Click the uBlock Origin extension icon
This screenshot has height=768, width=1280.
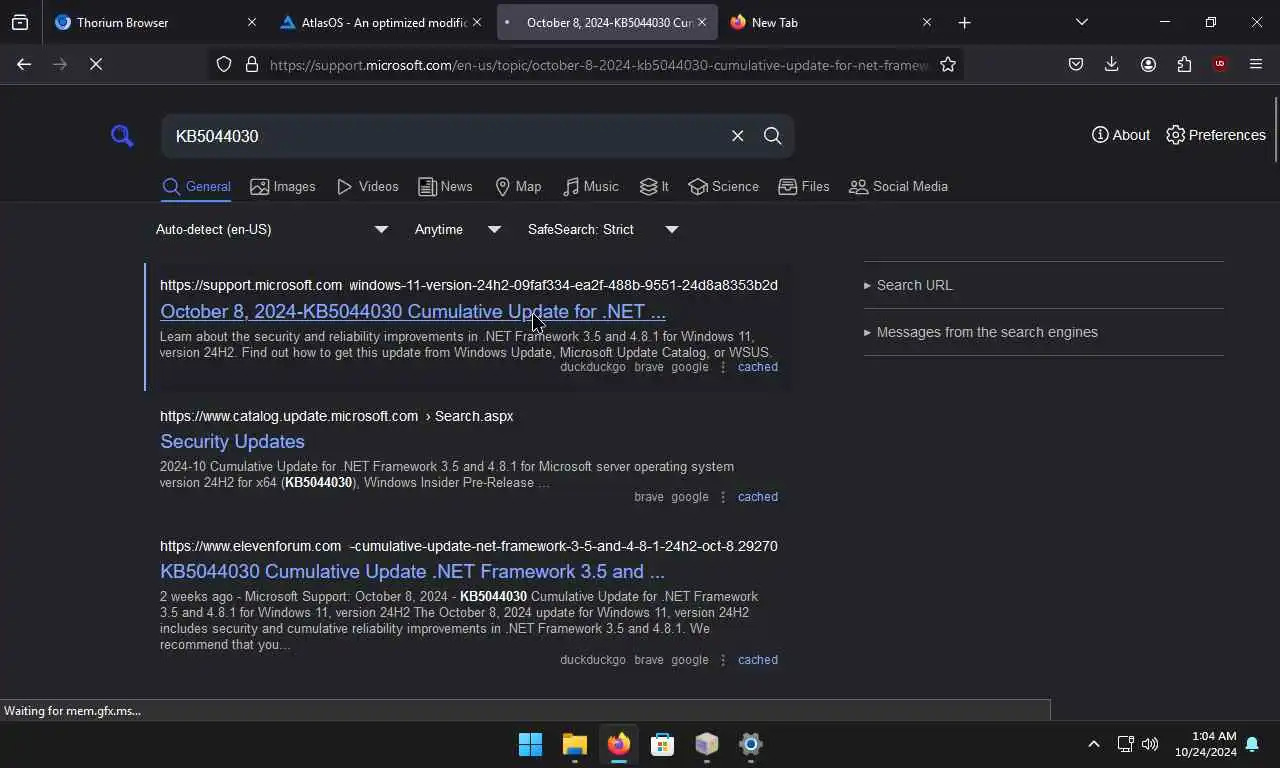pos(1220,64)
